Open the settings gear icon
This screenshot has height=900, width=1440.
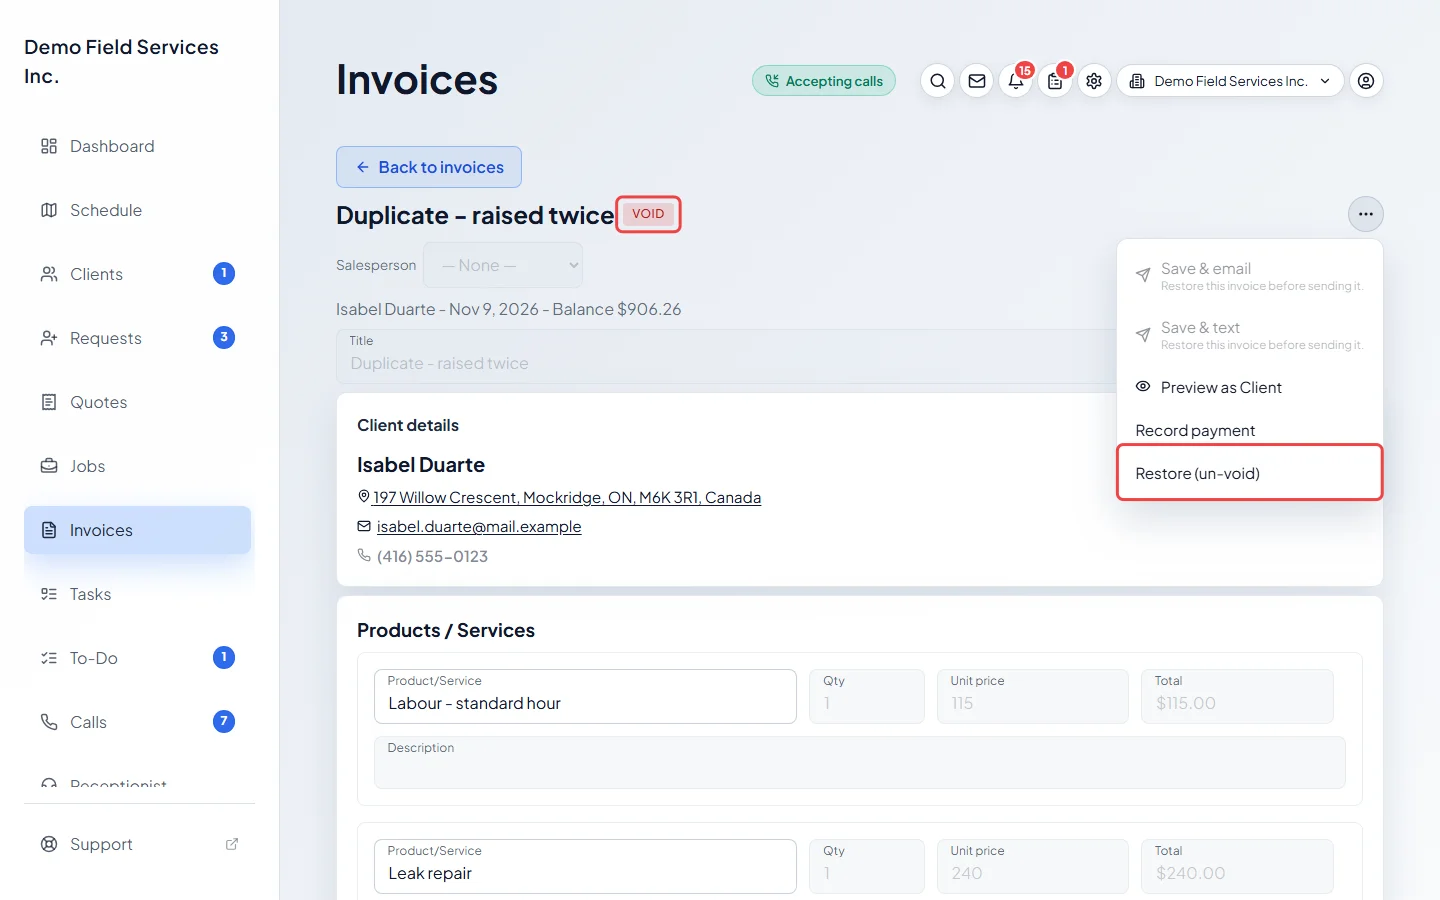coord(1094,81)
